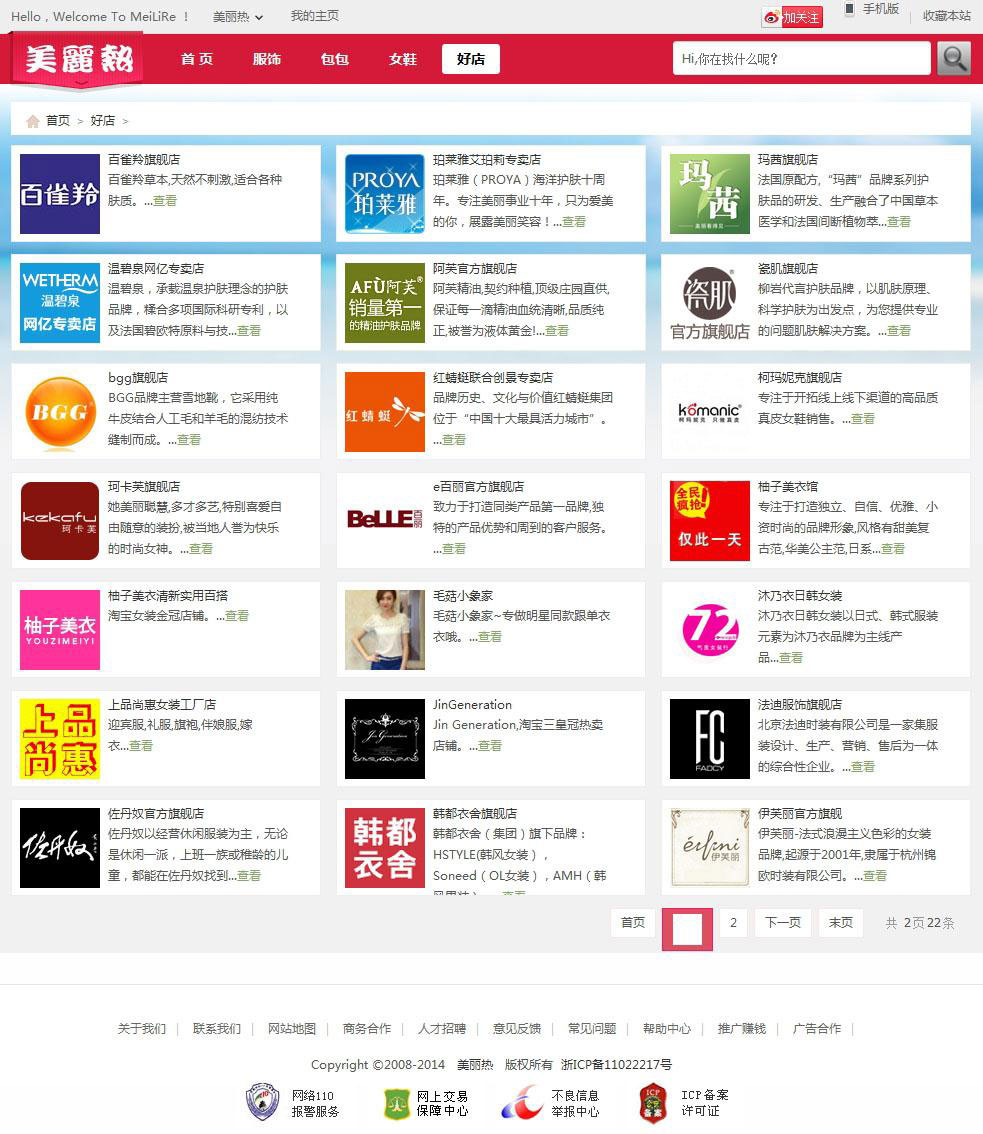Viewport: 983px width, 1134px height.
Task: Open 推广赚钱 footer link
Action: click(x=742, y=1028)
